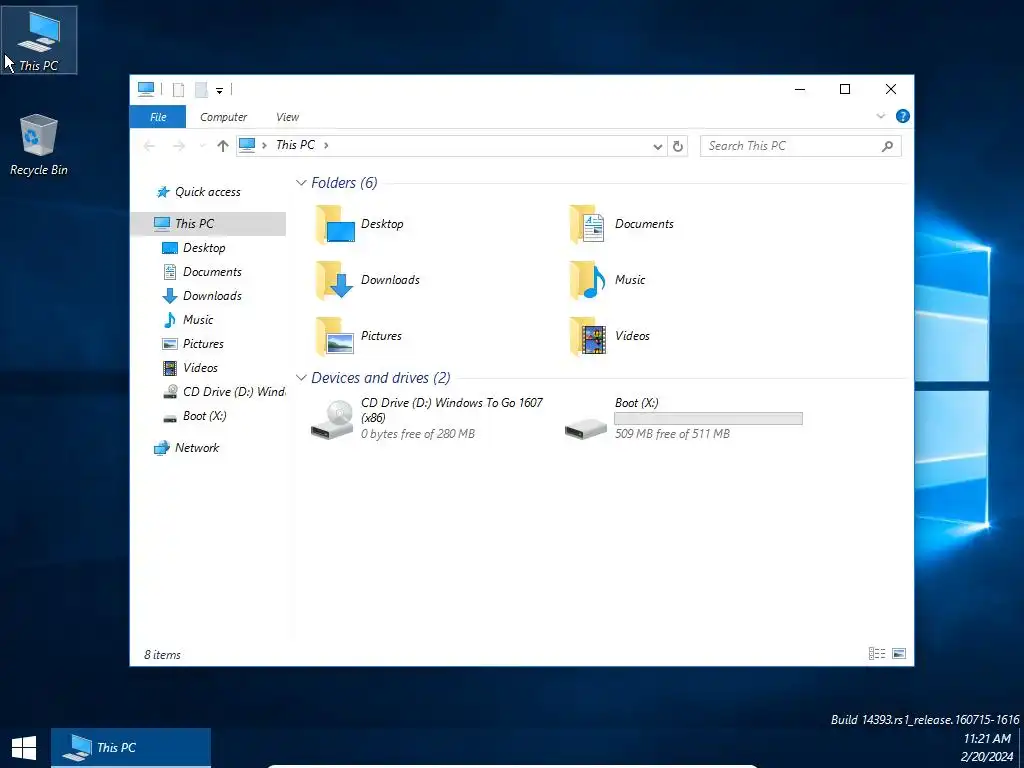Minimize the This PC window
This screenshot has width=1024, height=768.
click(x=800, y=89)
